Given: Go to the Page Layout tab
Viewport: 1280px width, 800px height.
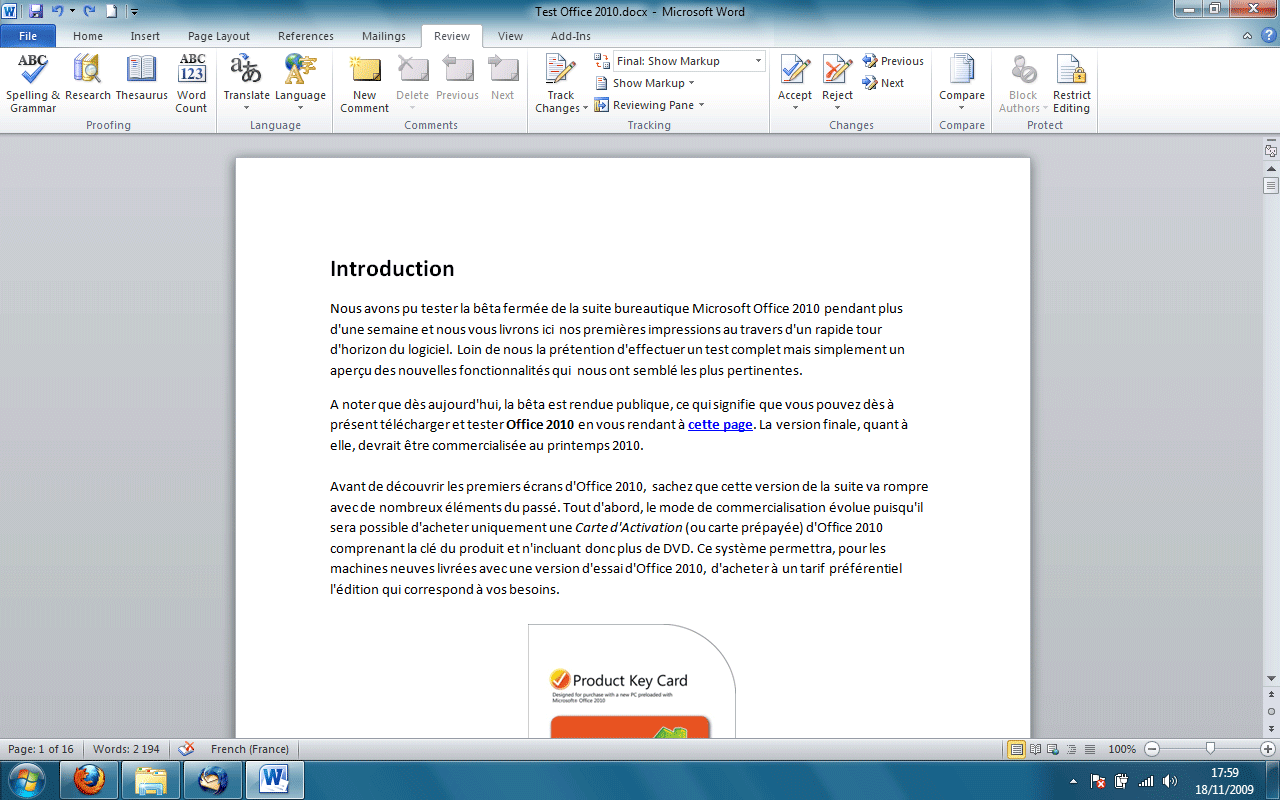Looking at the screenshot, I should (219, 36).
